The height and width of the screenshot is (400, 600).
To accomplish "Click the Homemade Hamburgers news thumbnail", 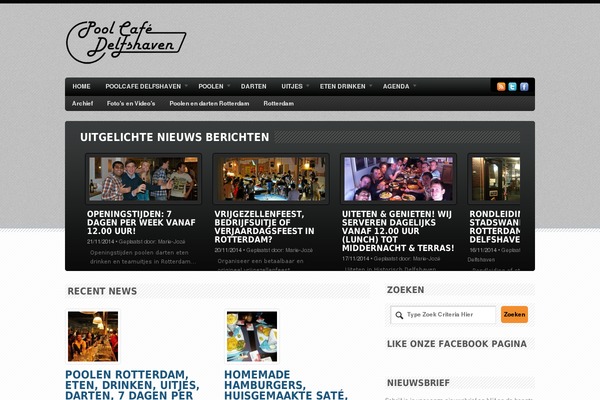I will pos(252,336).
